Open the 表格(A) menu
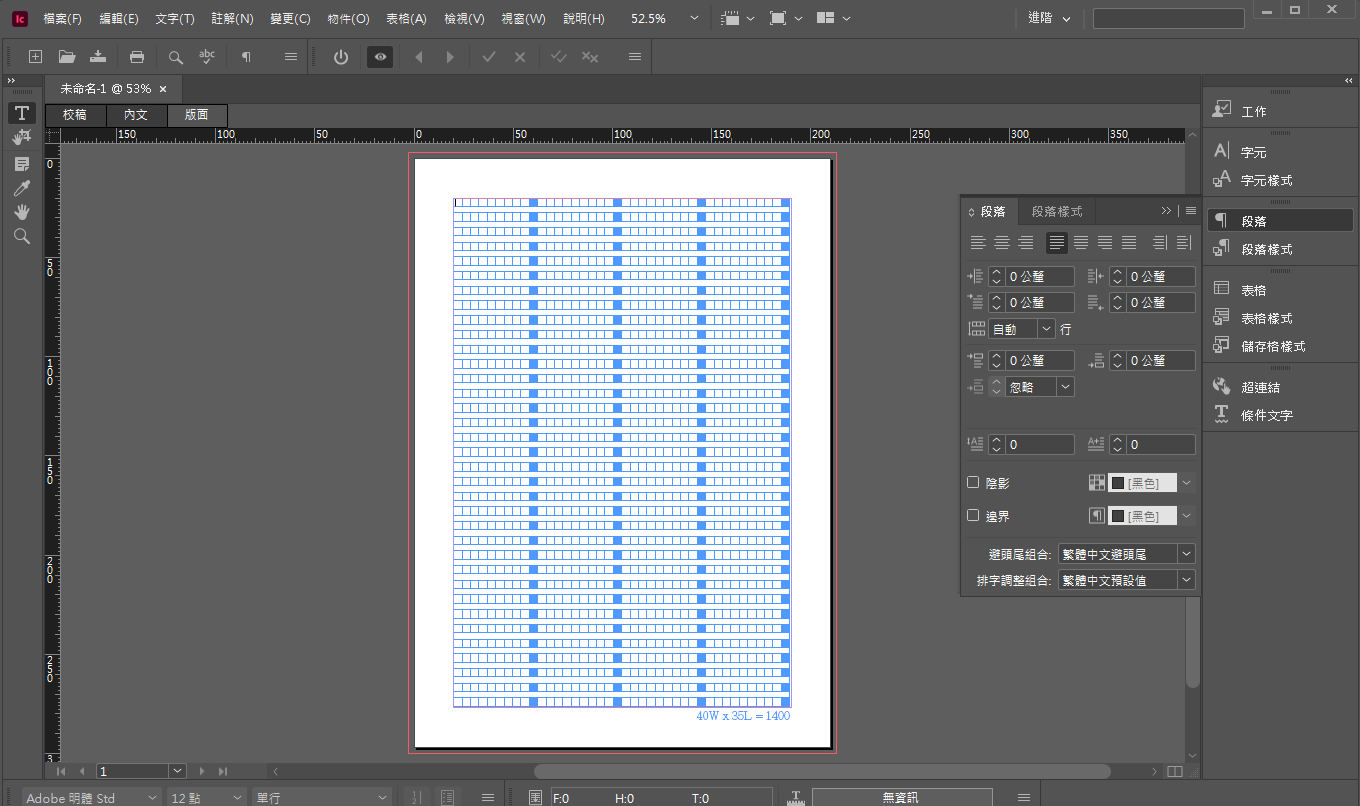The height and width of the screenshot is (806, 1360). pyautogui.click(x=407, y=19)
